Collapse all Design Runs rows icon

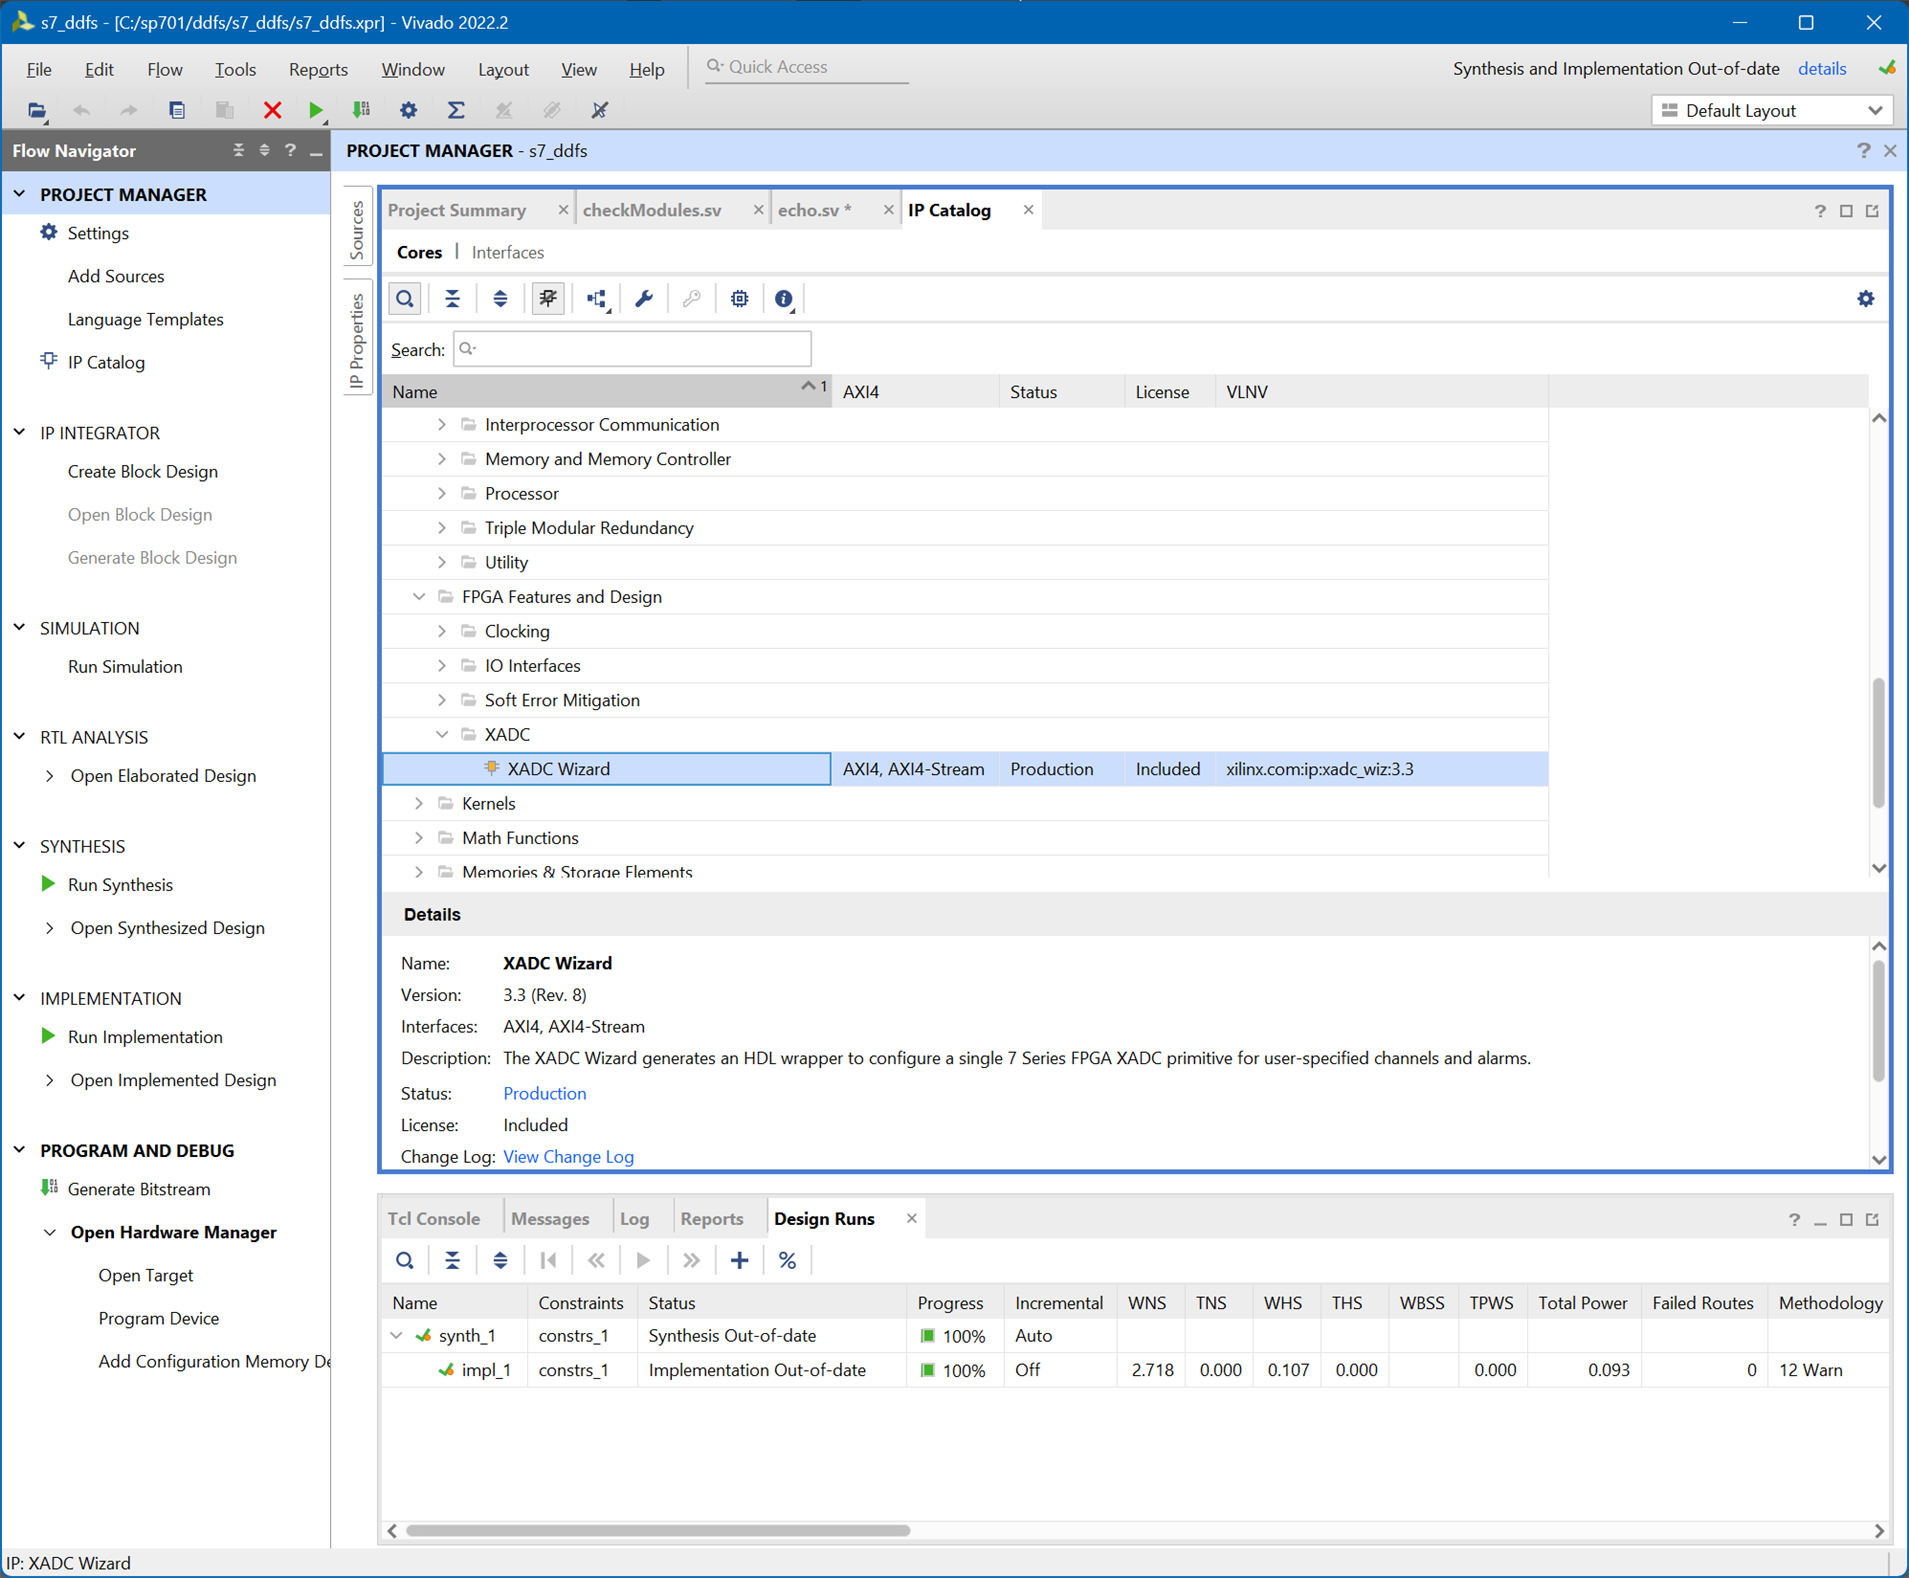[452, 1260]
